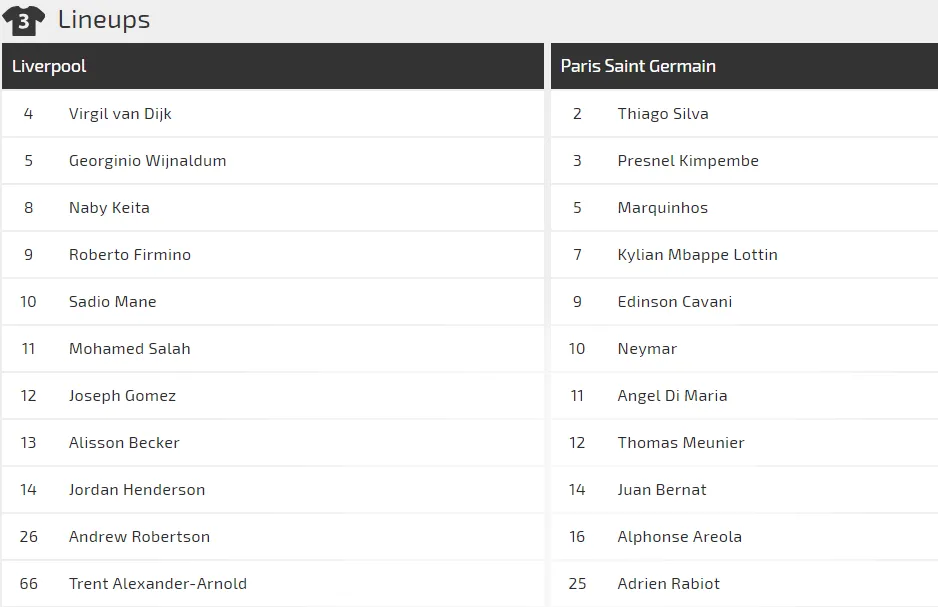Viewport: 938px width, 607px height.
Task: Select Adrien Rabiot in PSG lineup
Action: point(669,584)
